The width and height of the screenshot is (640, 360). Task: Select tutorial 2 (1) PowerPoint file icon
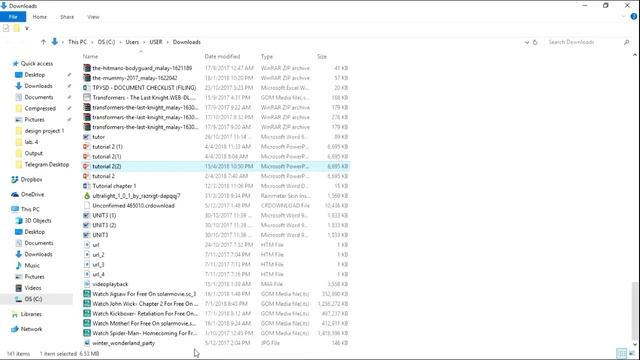point(87,147)
